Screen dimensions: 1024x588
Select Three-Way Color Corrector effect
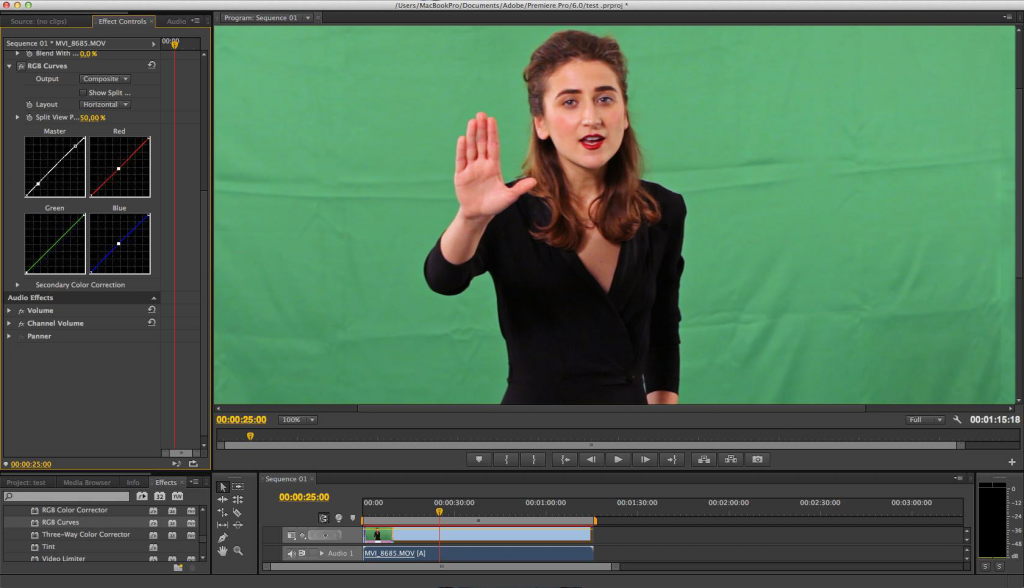[x=85, y=535]
